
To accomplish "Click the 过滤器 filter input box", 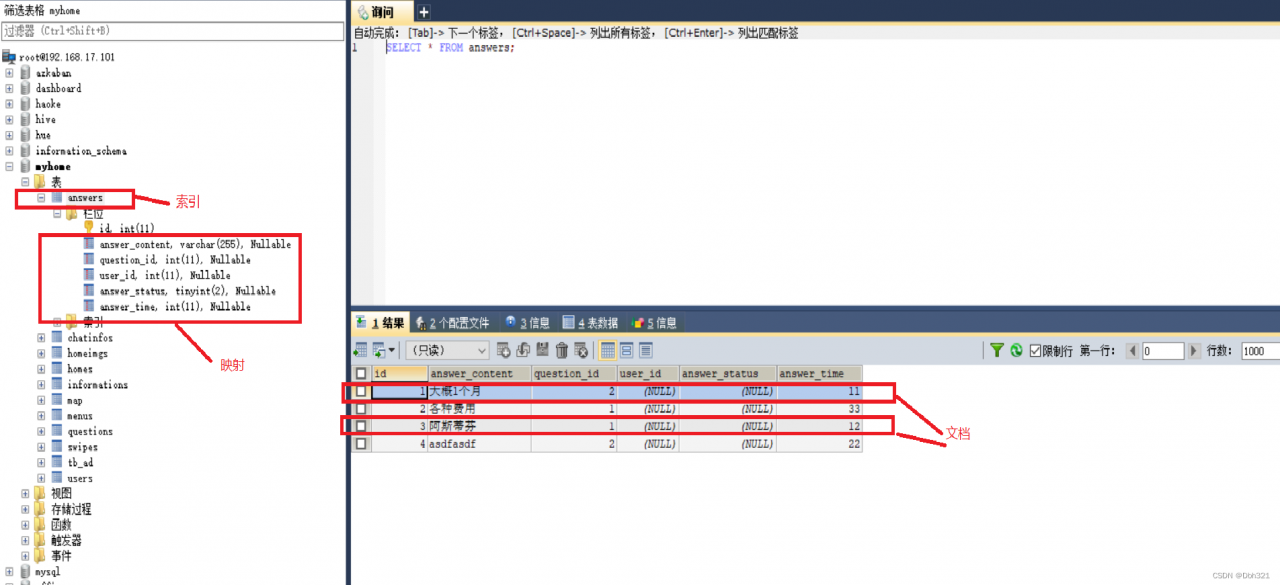I will pyautogui.click(x=172, y=31).
